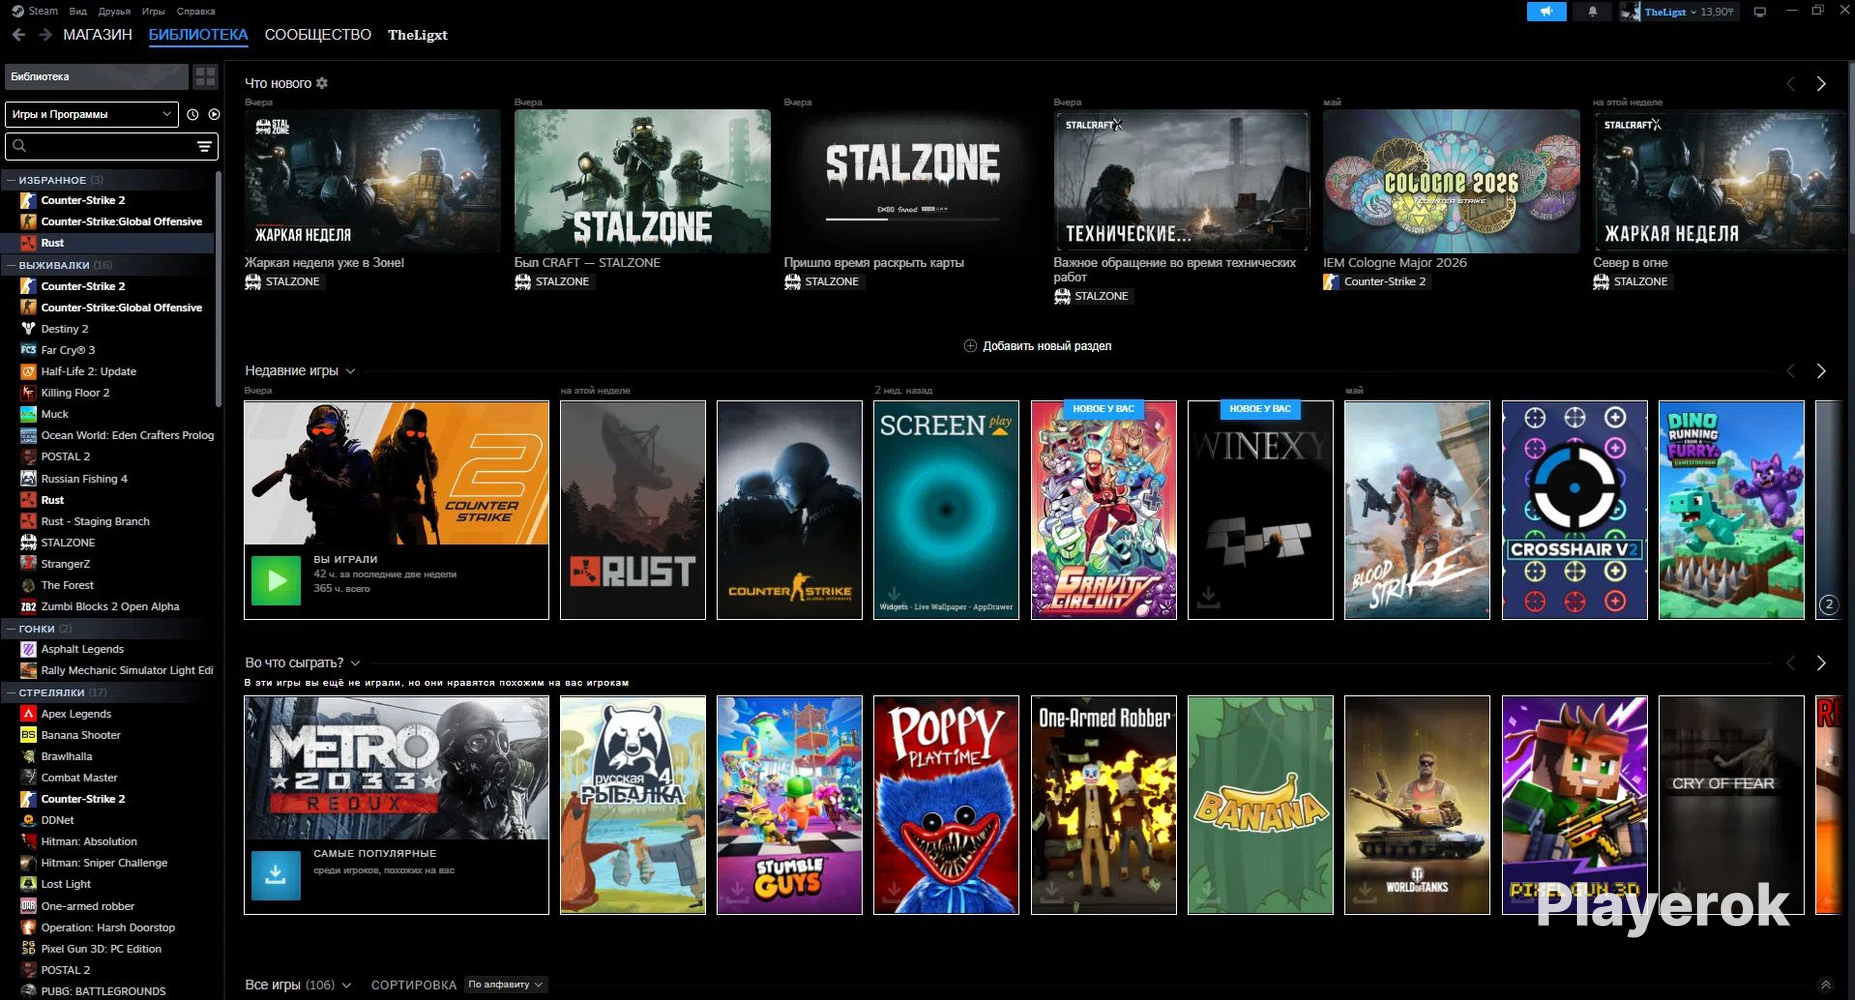The image size is (1855, 1000).
Task: Select Crosshair V2 cover thumbnail
Action: pyautogui.click(x=1575, y=510)
